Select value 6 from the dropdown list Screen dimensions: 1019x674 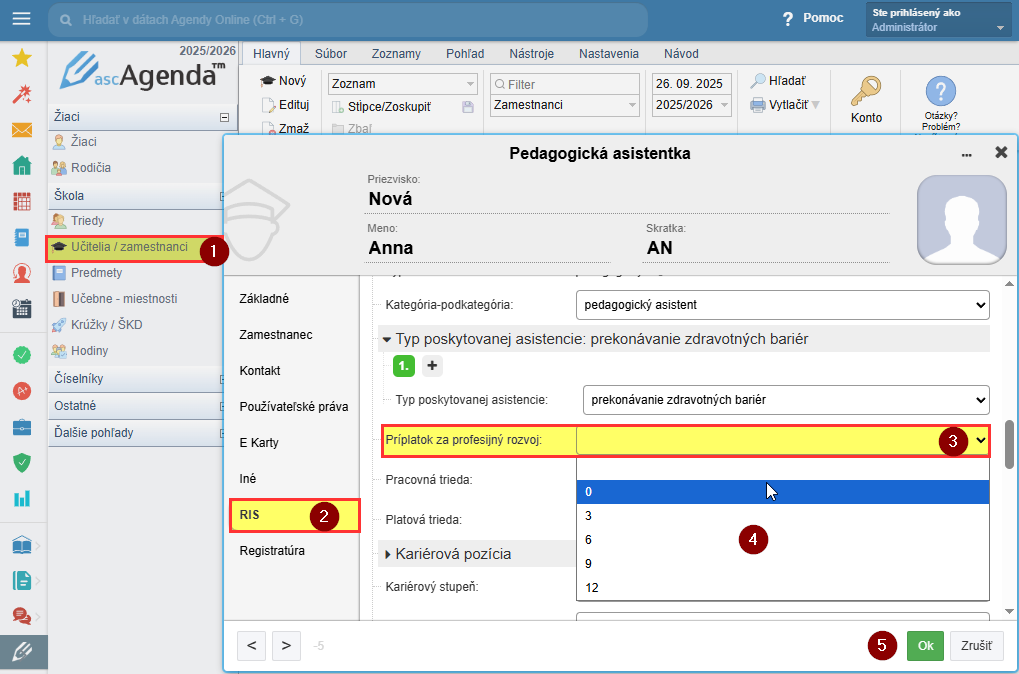tap(590, 540)
